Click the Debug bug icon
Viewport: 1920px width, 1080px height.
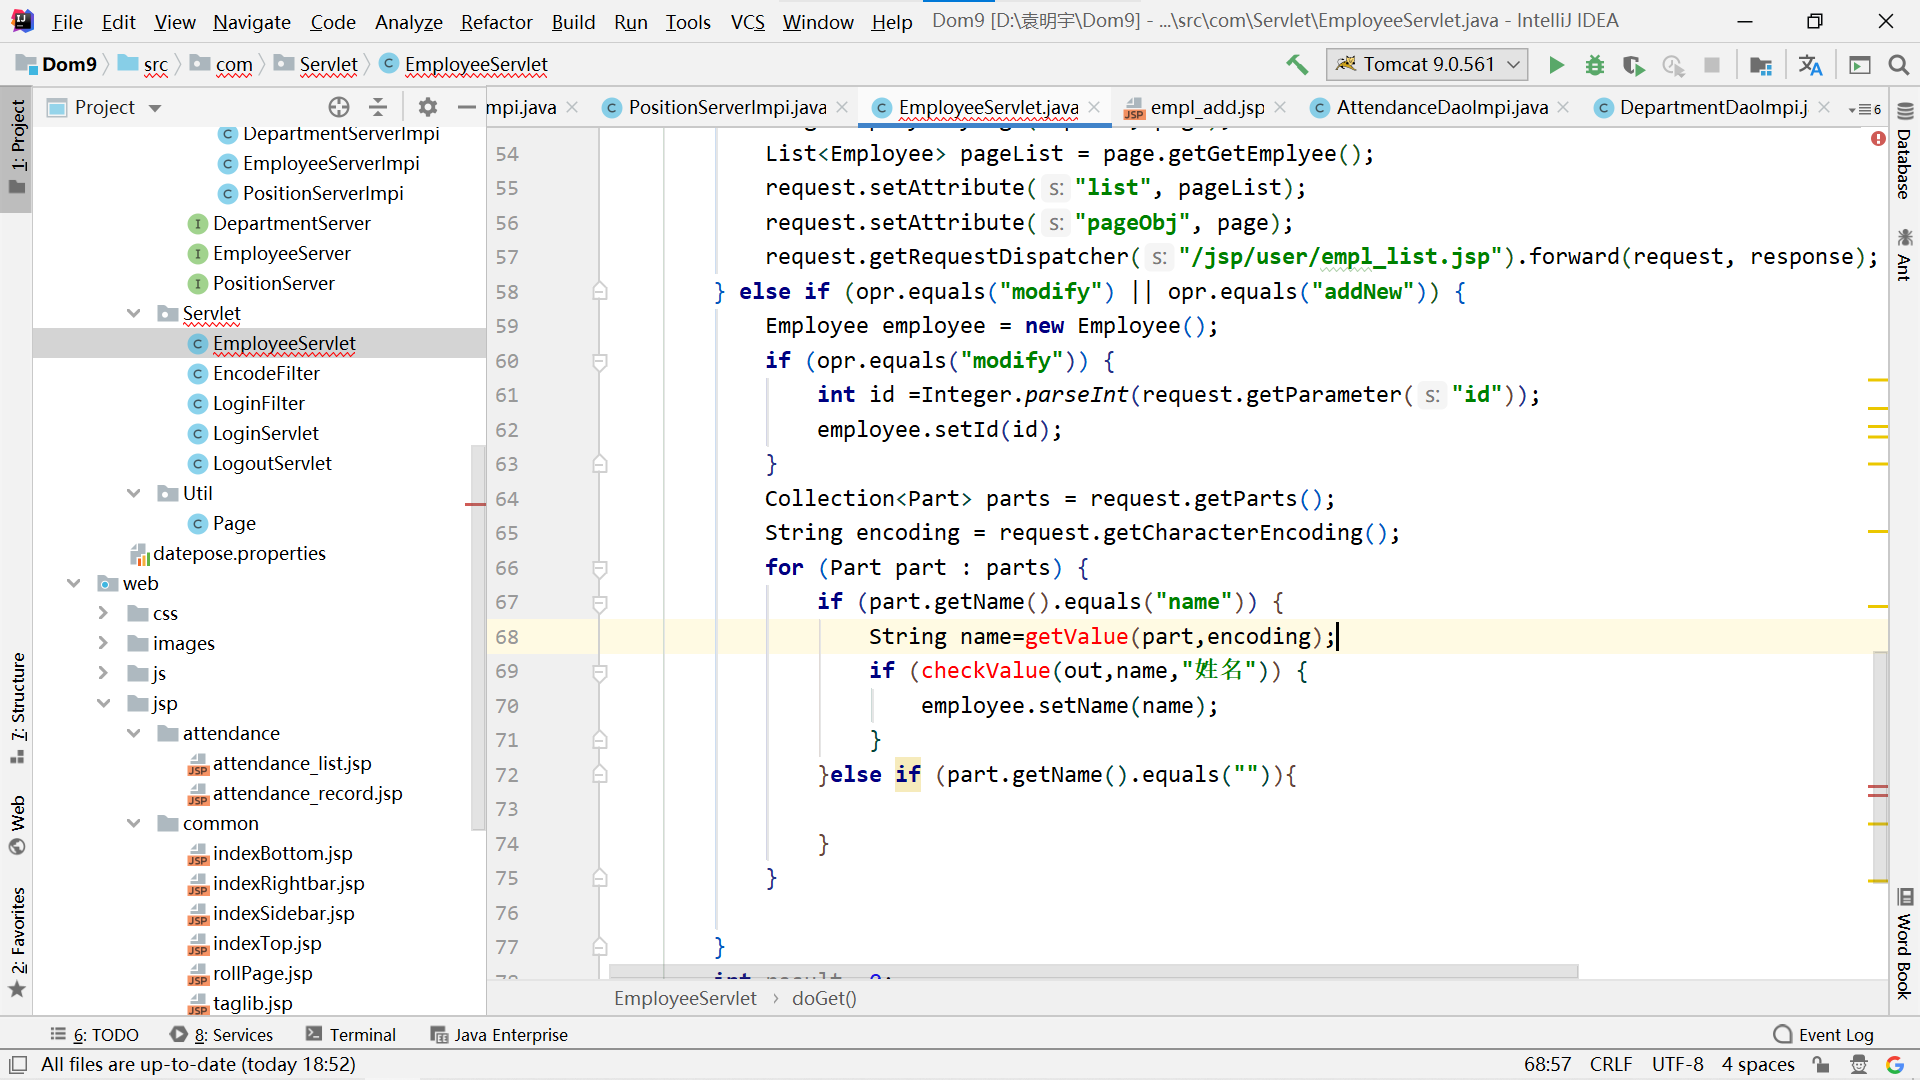pos(1595,65)
